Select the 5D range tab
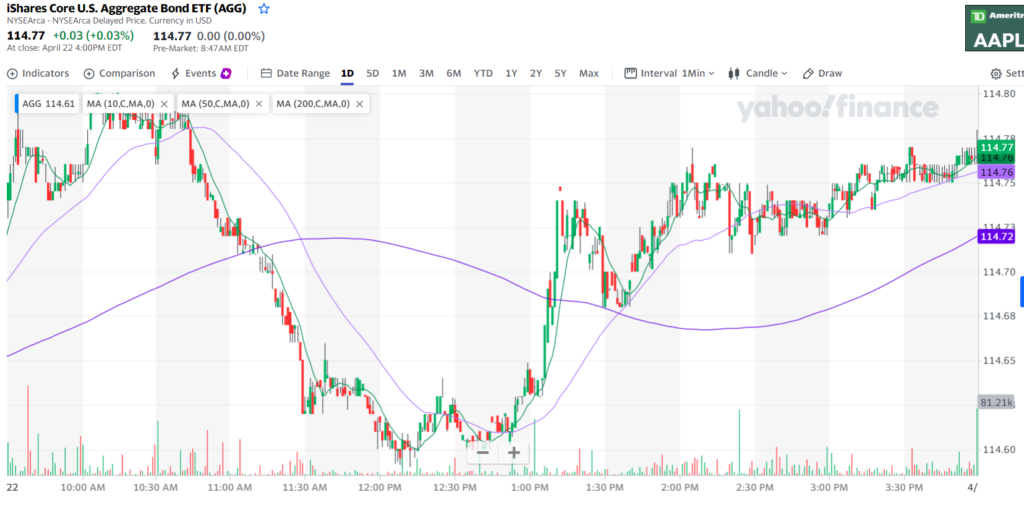This screenshot has width=1024, height=505. pos(372,73)
